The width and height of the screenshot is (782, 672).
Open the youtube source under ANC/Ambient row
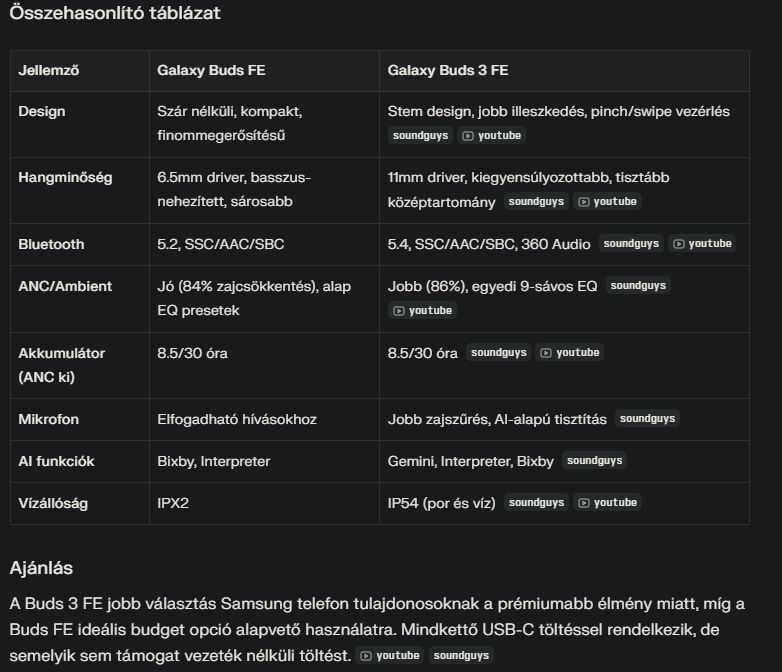click(423, 310)
